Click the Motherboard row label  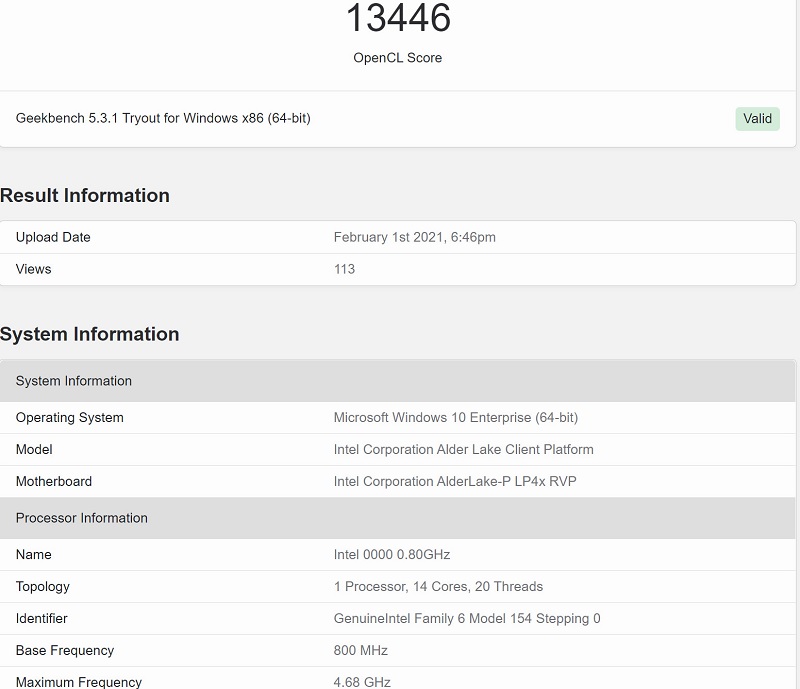coord(54,481)
